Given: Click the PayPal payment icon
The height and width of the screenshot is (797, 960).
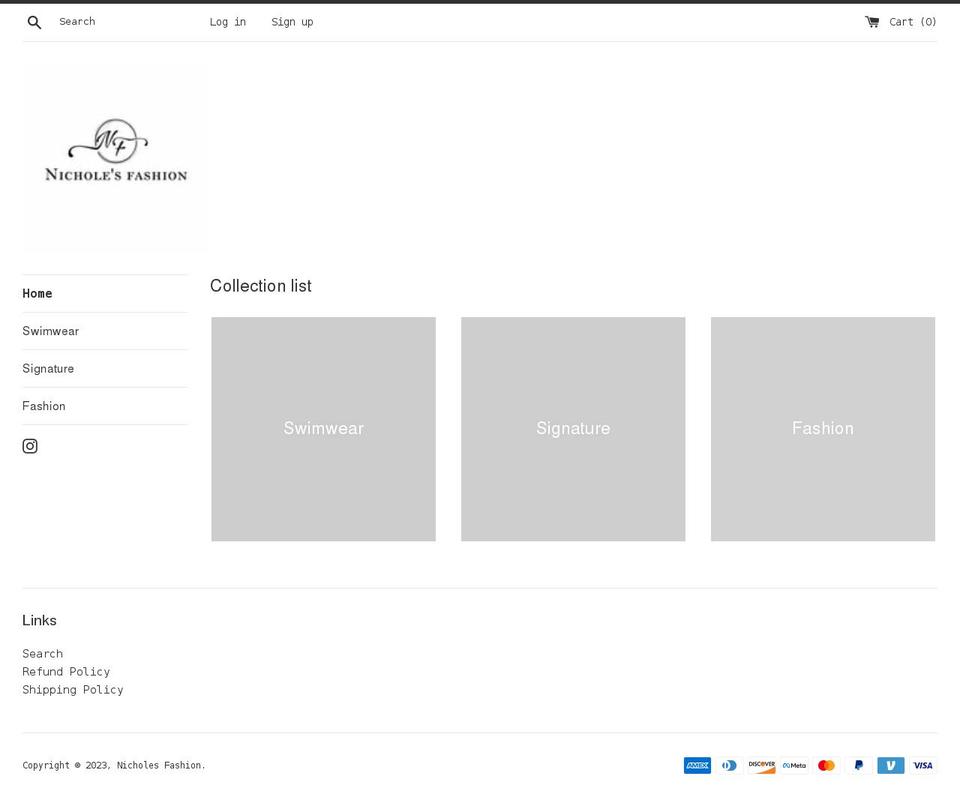Looking at the screenshot, I should click(x=858, y=765).
